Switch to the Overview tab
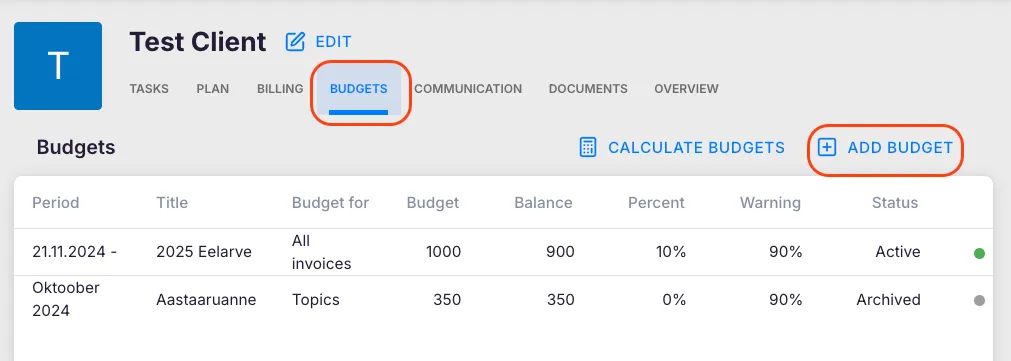Image resolution: width=1011 pixels, height=361 pixels. point(686,89)
